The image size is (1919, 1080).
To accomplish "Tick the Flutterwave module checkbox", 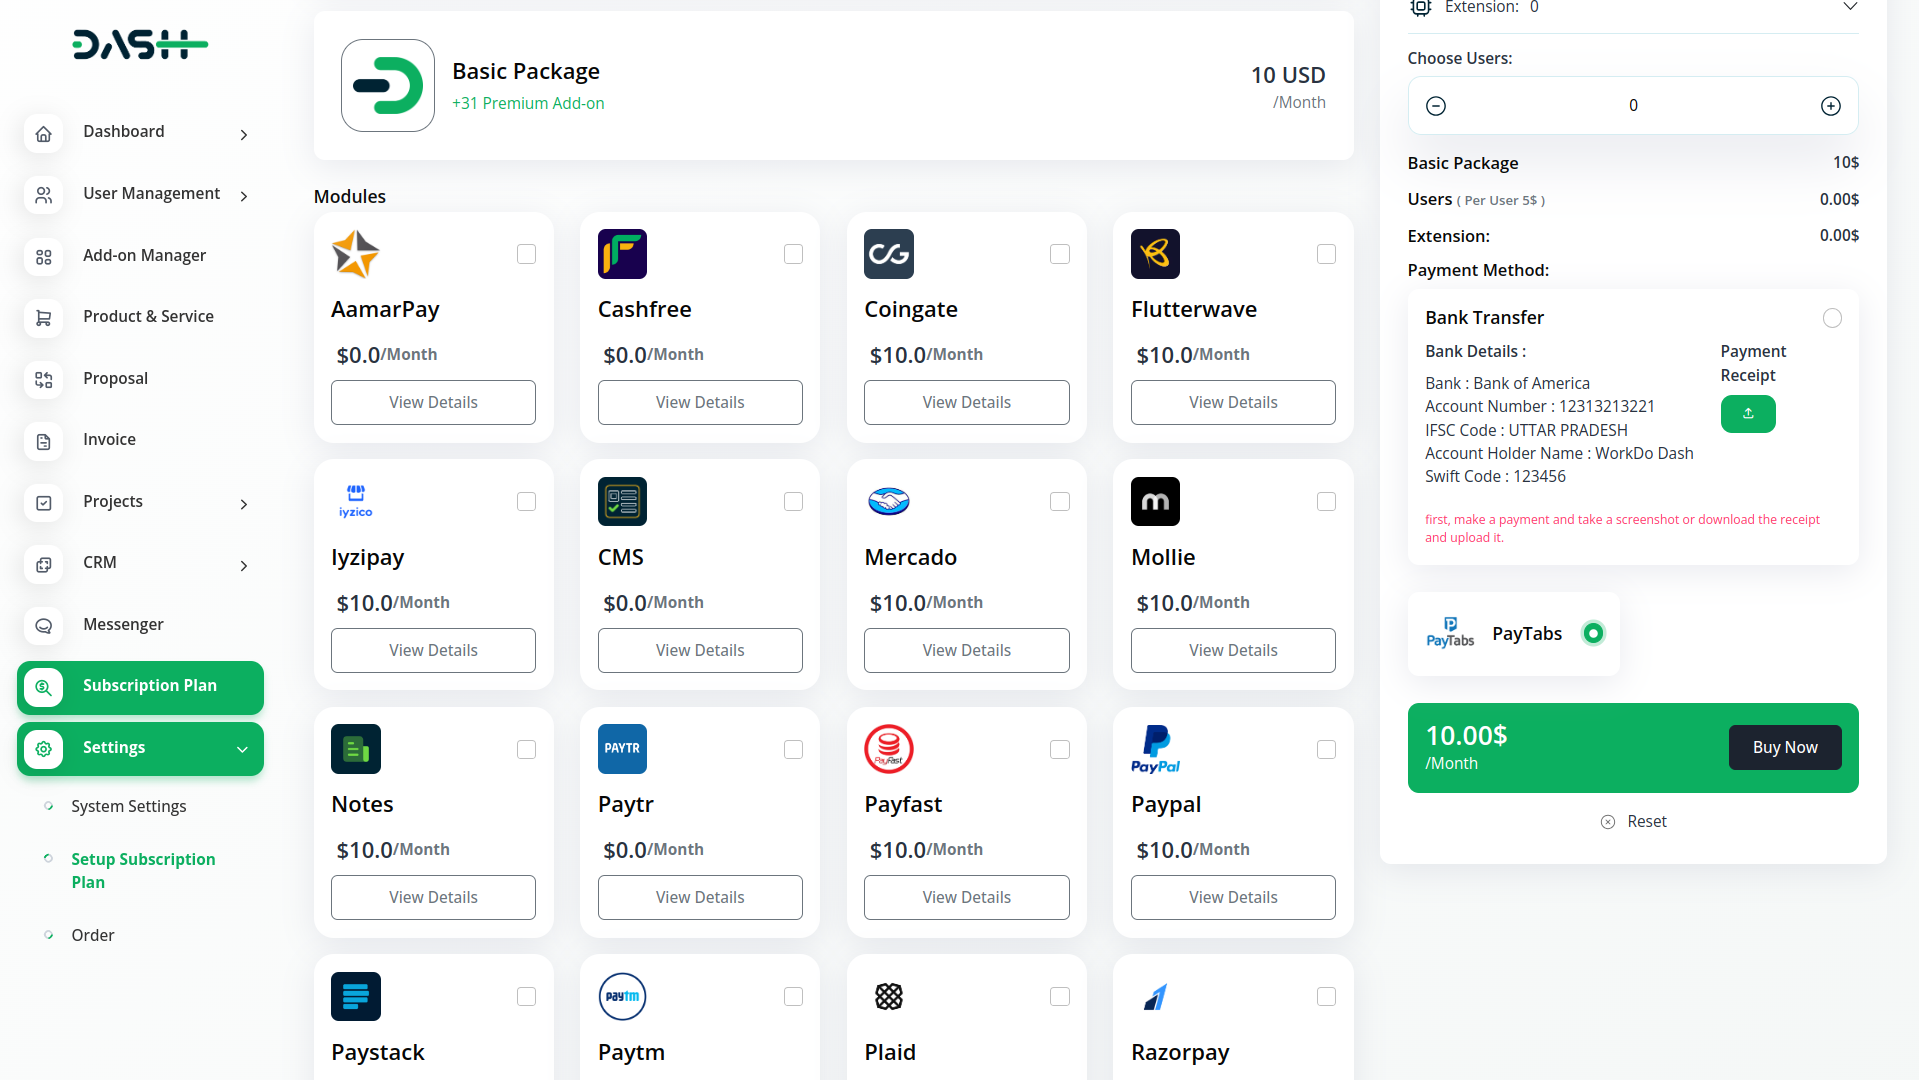I will click(x=1326, y=254).
